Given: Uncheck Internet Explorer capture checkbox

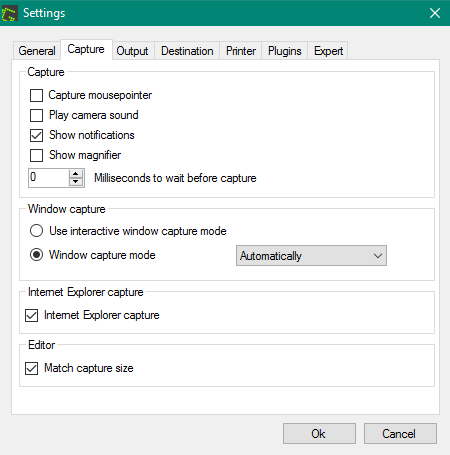Looking at the screenshot, I should (x=31, y=315).
